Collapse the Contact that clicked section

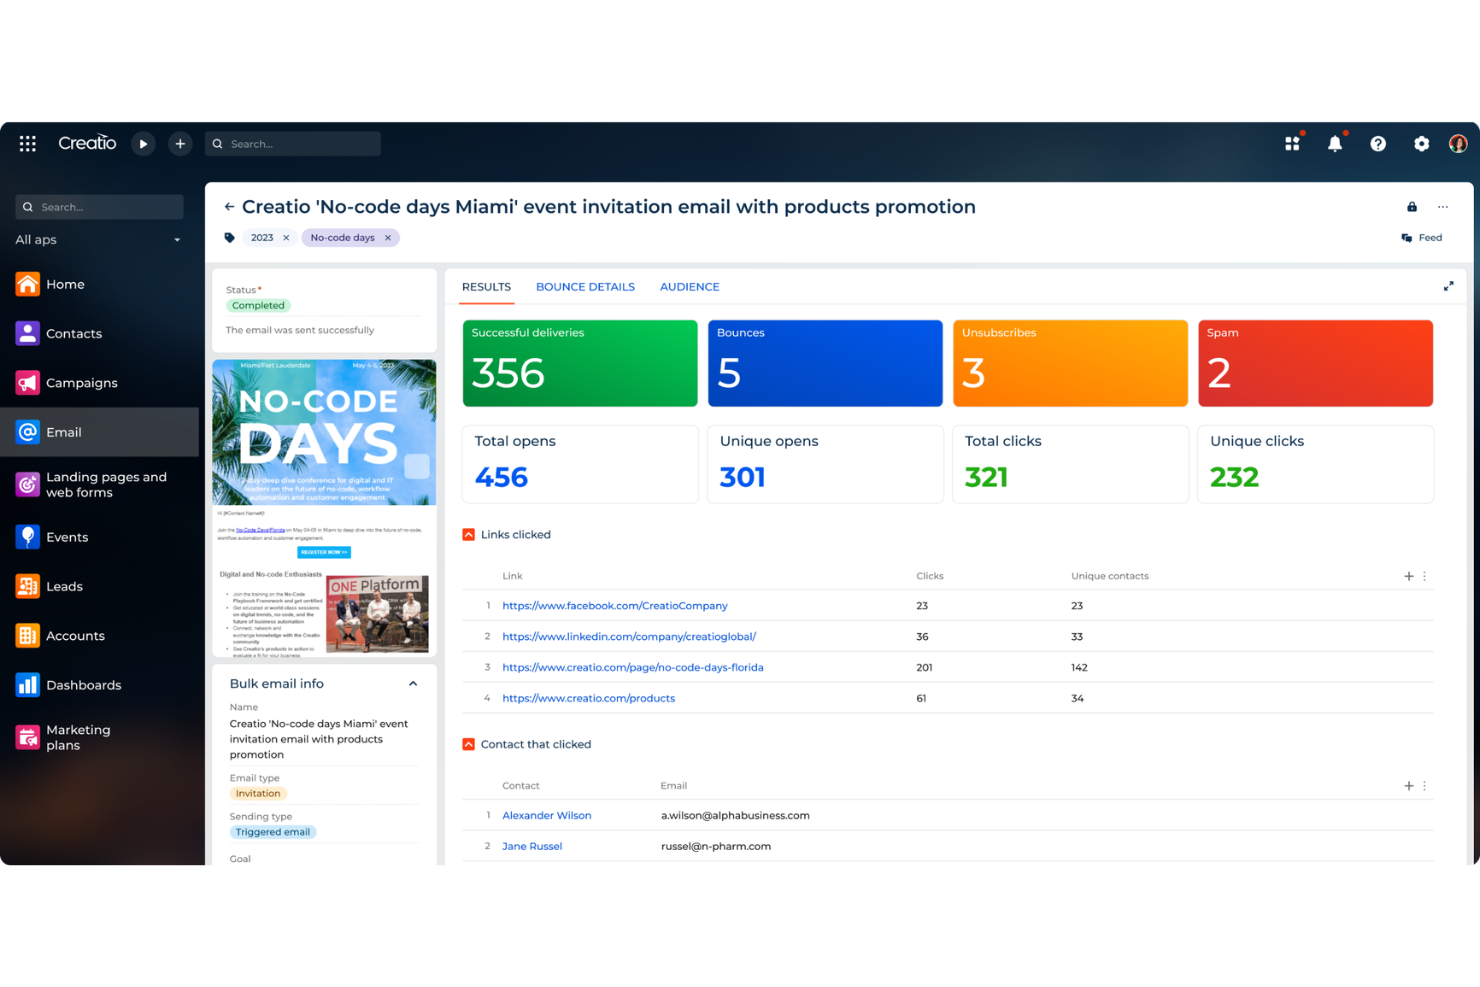pyautogui.click(x=468, y=745)
